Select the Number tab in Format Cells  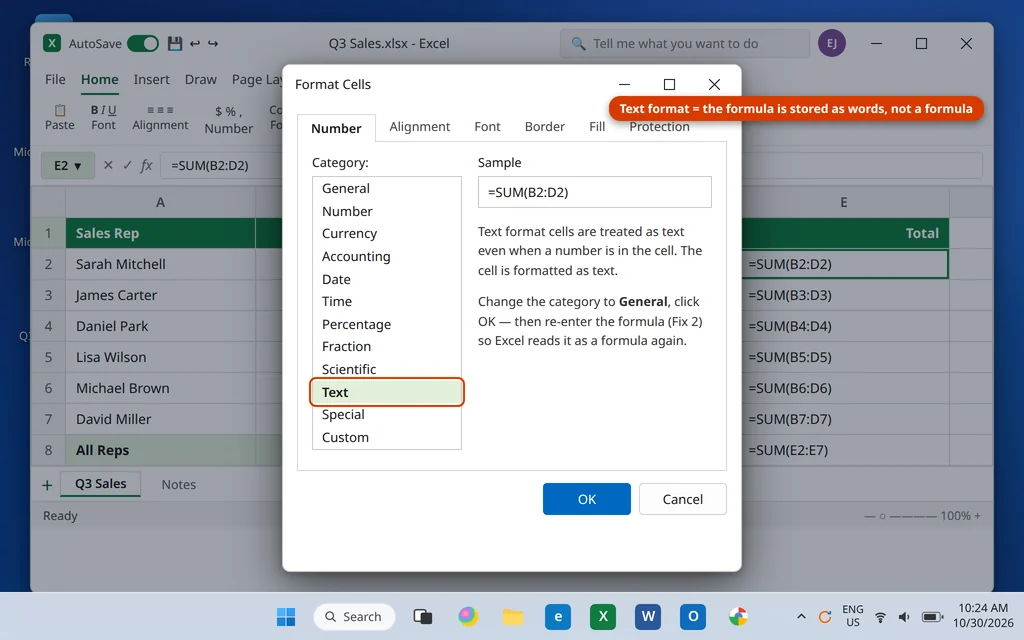[x=336, y=128]
